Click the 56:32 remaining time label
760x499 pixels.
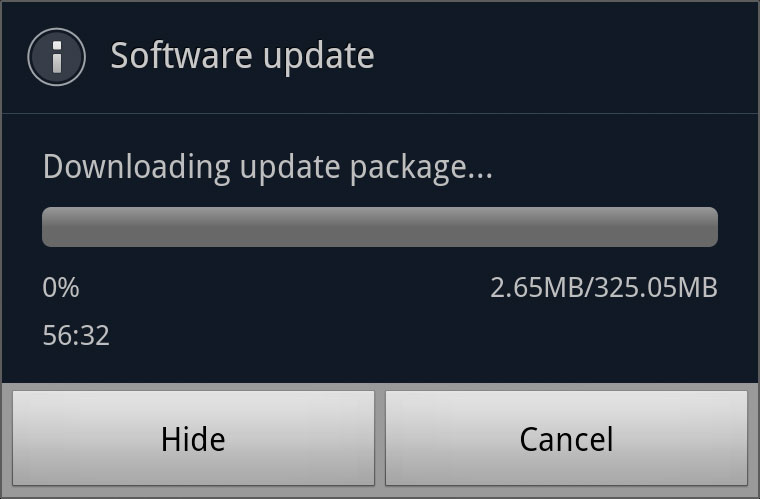pyautogui.click(x=76, y=335)
